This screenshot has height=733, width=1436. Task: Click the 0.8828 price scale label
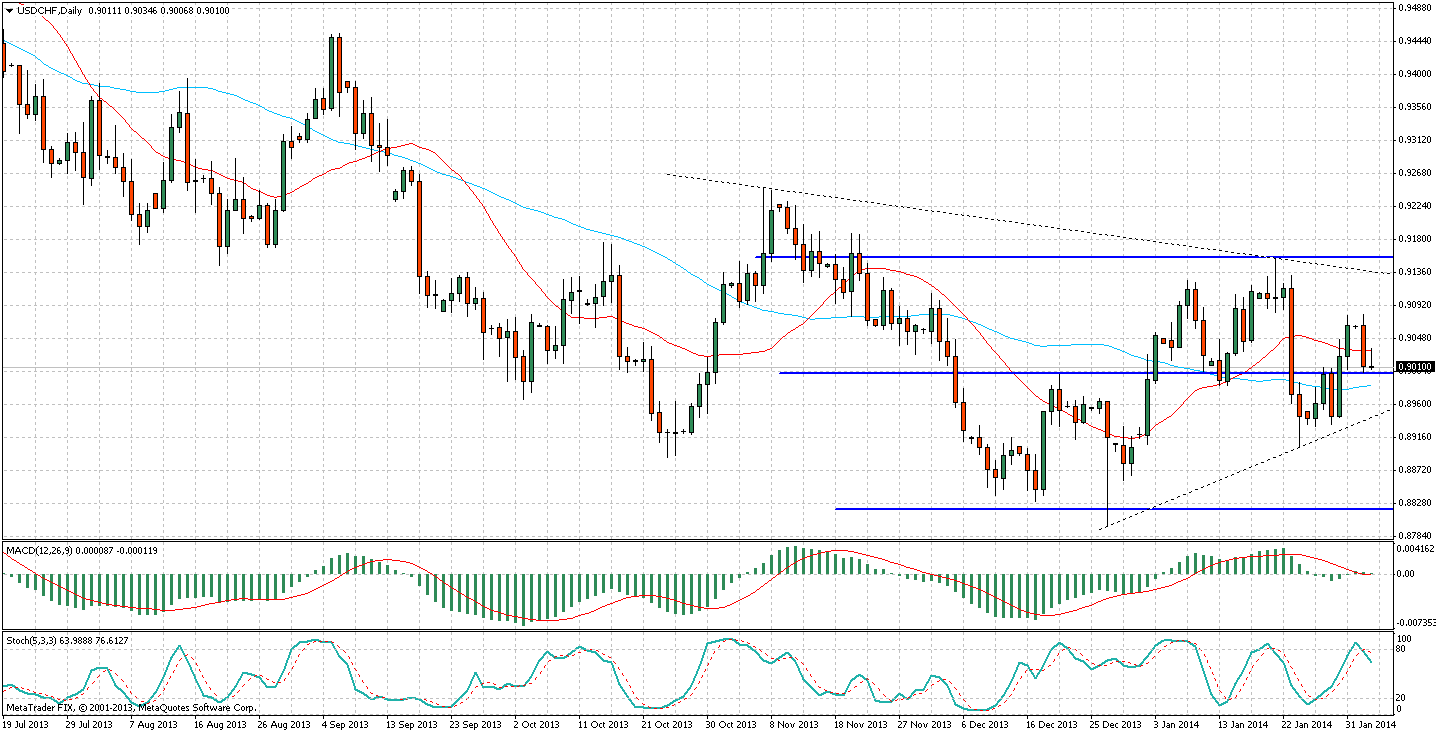[1413, 502]
